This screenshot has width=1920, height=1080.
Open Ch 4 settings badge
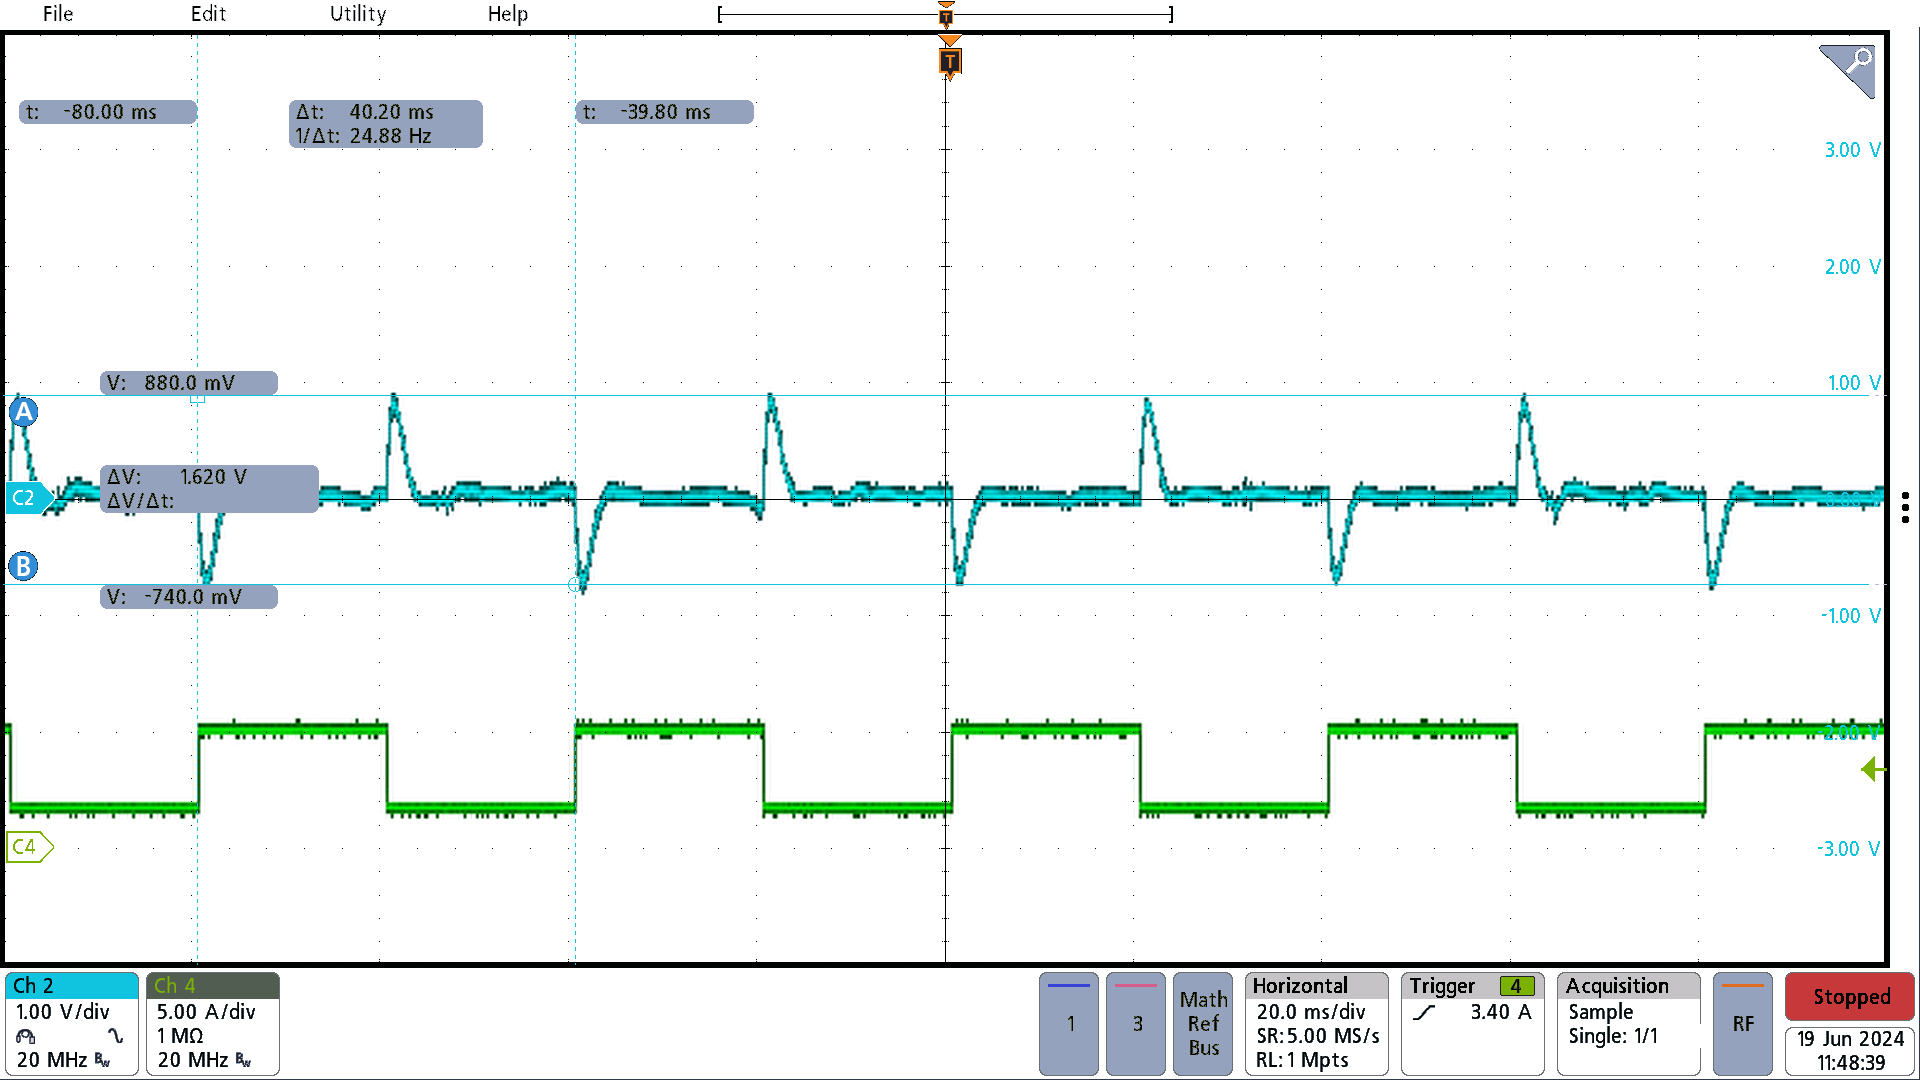coord(213,1023)
